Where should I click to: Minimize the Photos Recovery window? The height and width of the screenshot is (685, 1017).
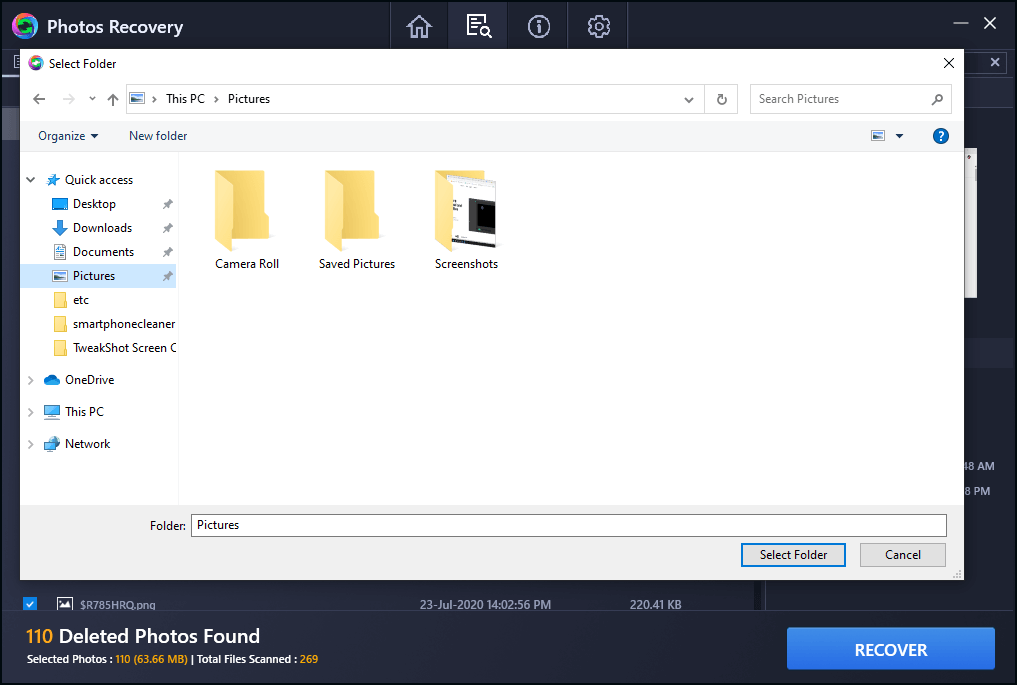(961, 24)
